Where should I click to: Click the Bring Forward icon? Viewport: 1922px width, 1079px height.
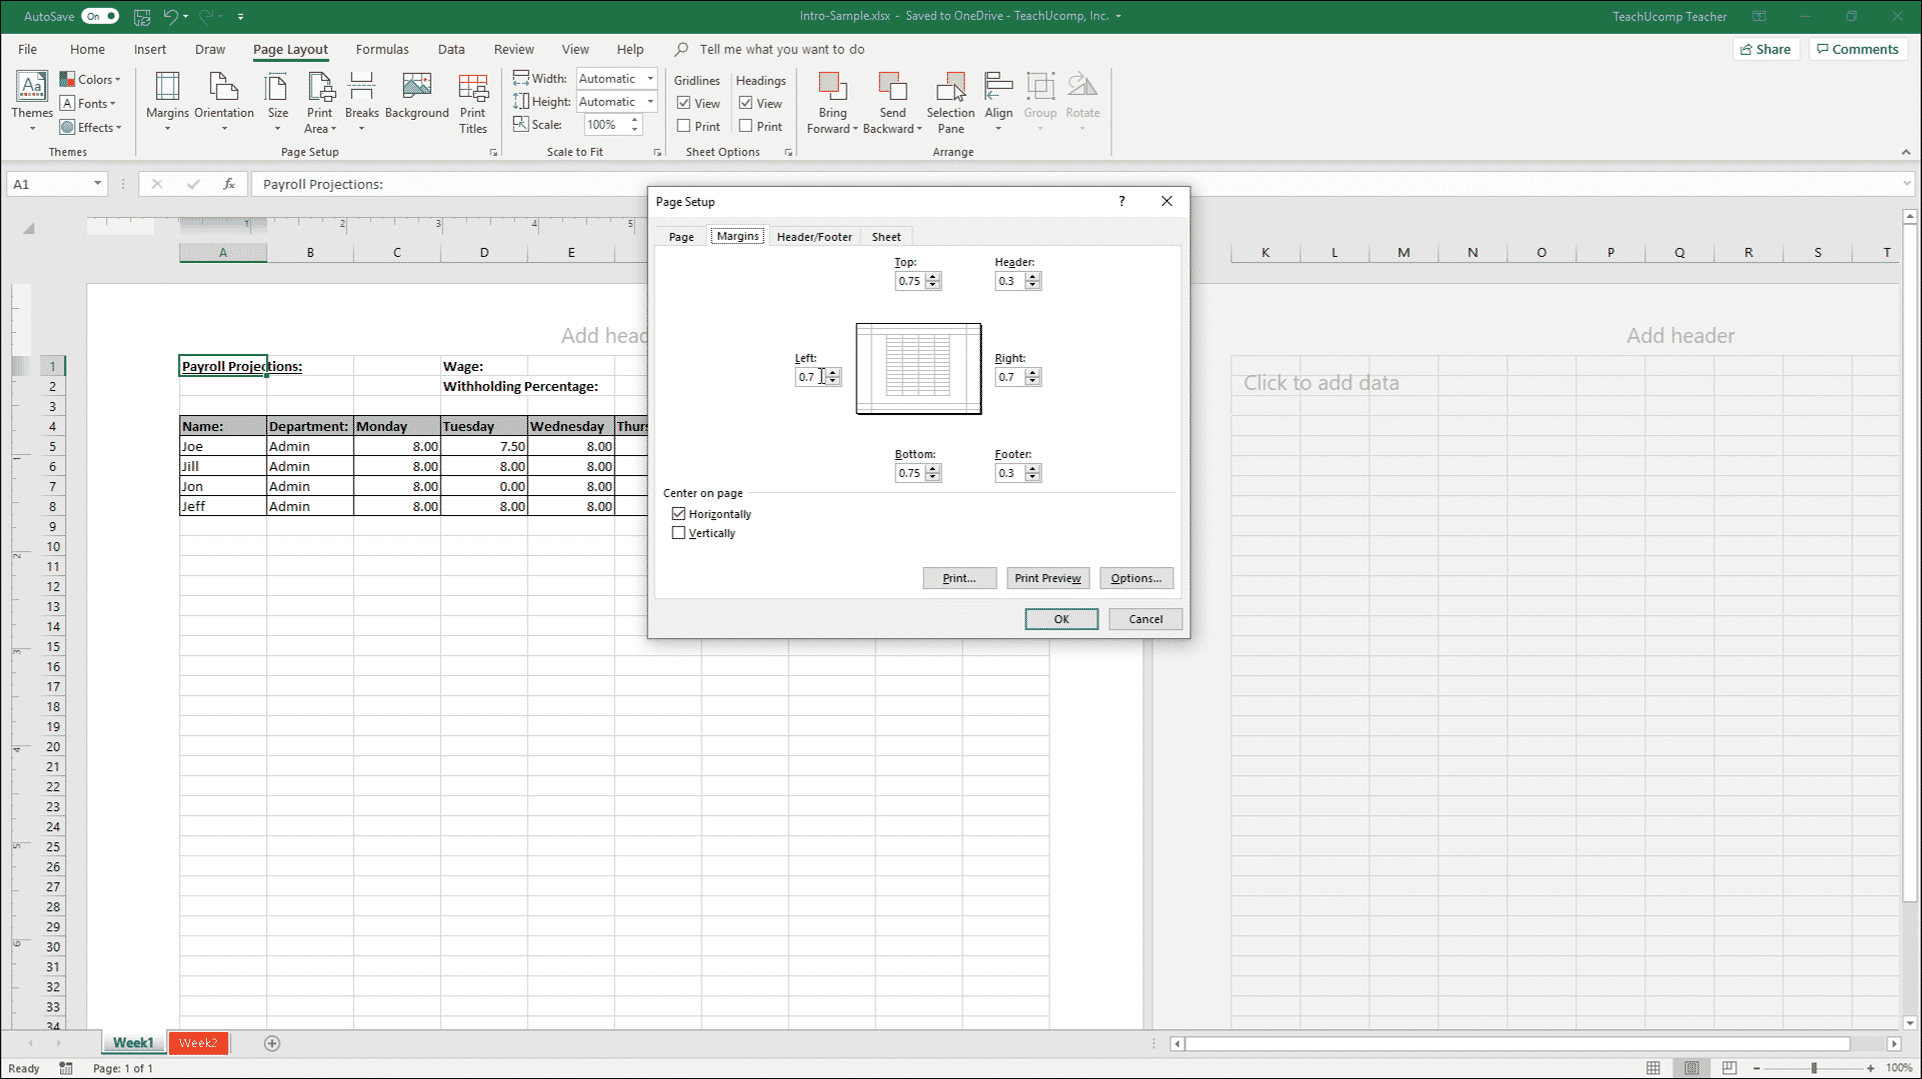pos(832,88)
